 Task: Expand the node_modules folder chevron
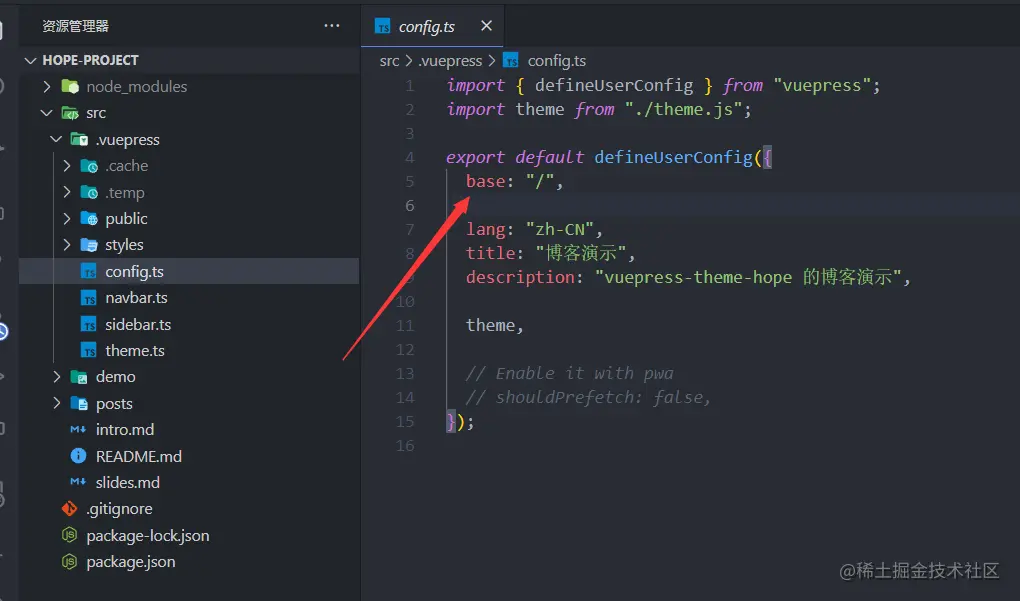[x=46, y=87]
